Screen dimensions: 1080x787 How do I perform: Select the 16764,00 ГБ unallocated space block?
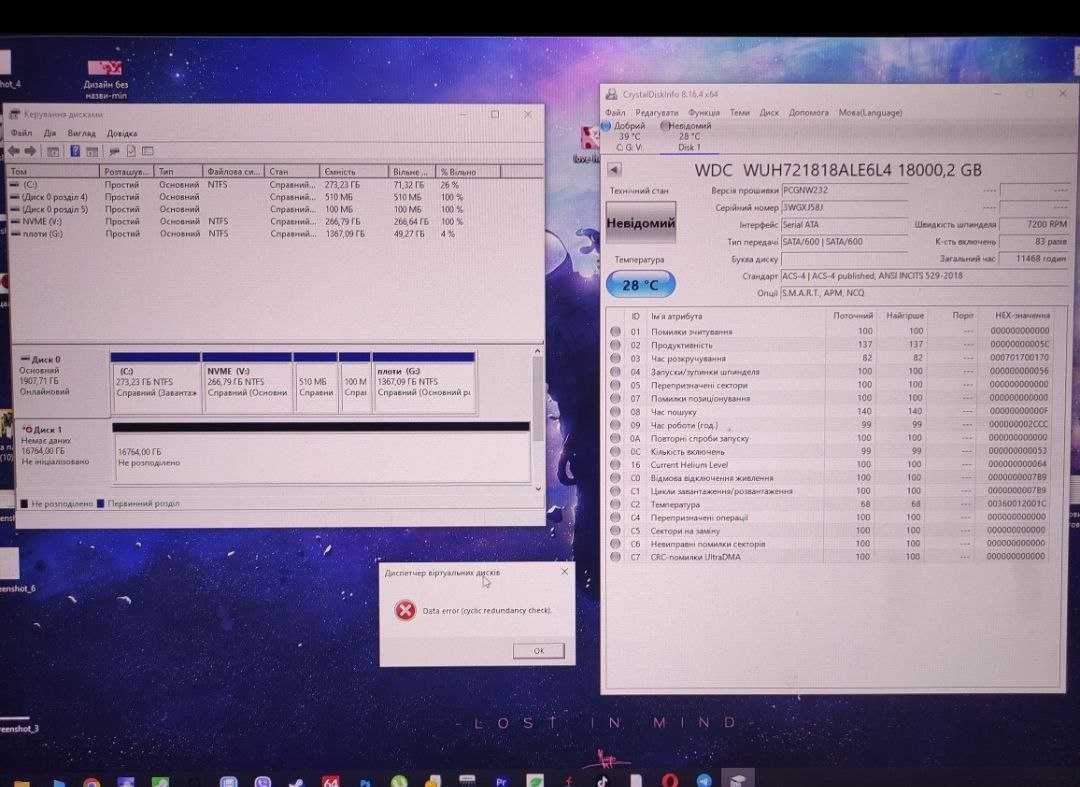[x=321, y=453]
